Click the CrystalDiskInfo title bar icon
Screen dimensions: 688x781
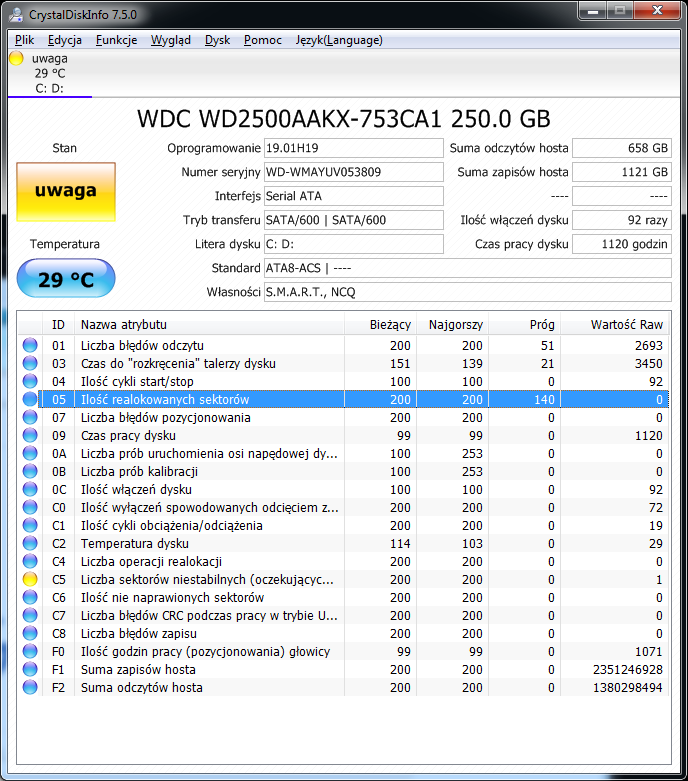coord(15,14)
